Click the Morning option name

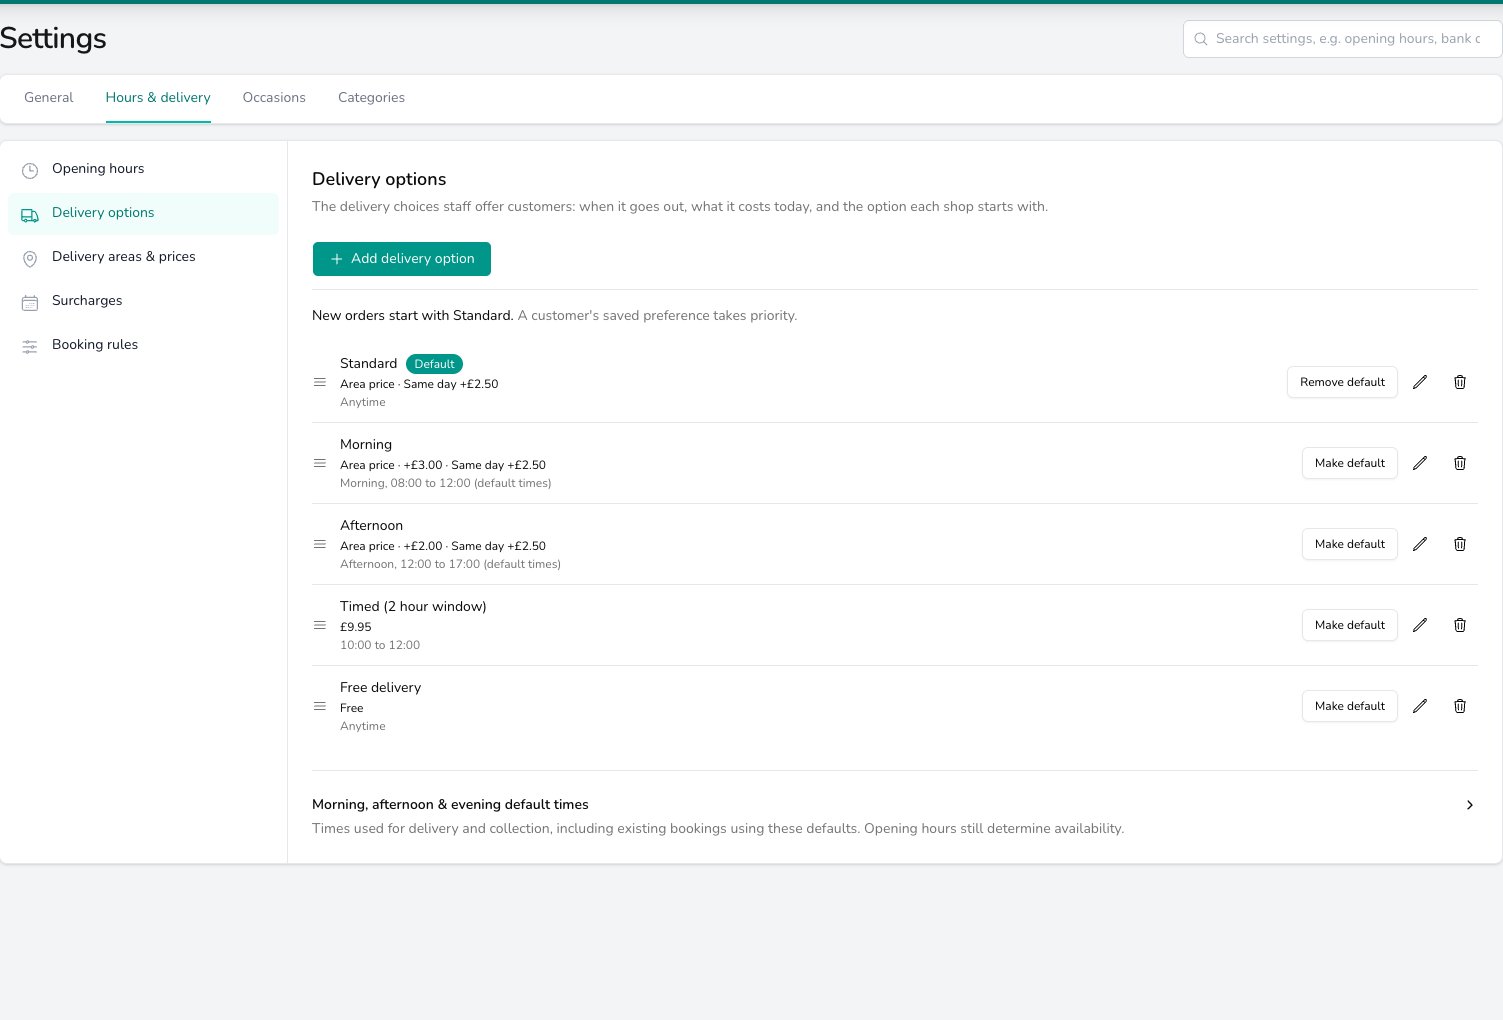366,444
